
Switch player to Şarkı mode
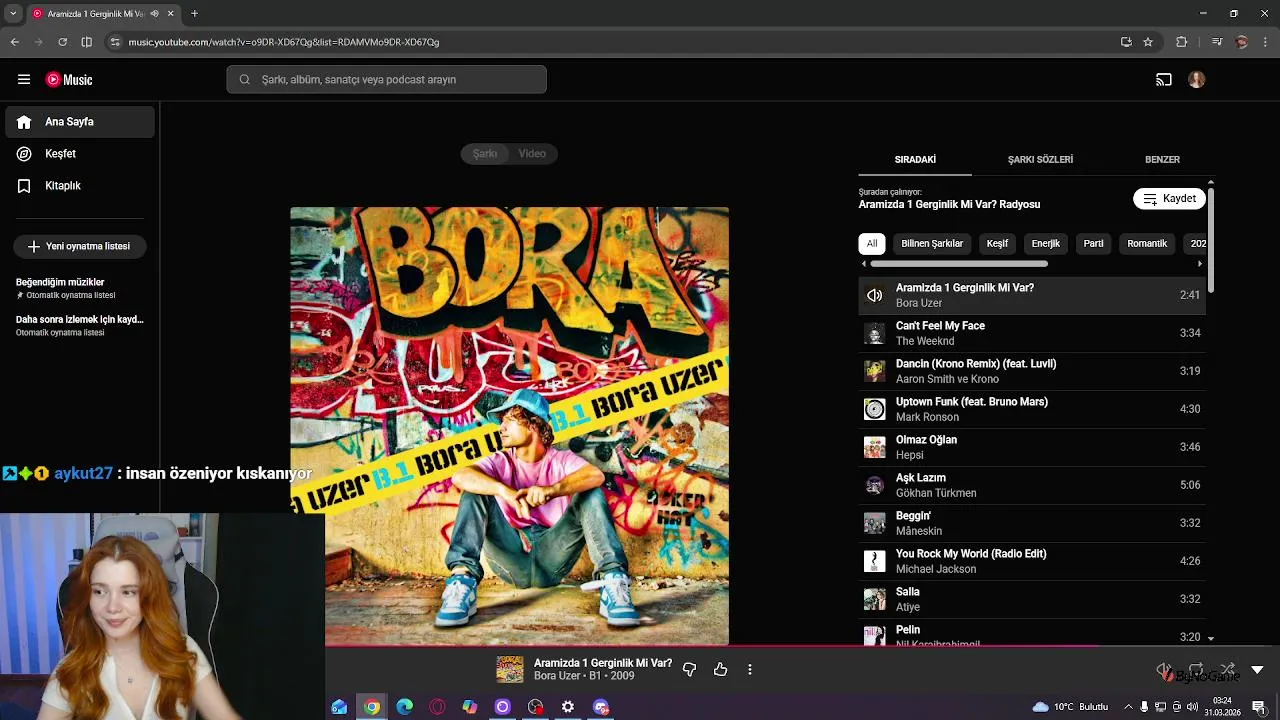pos(485,154)
